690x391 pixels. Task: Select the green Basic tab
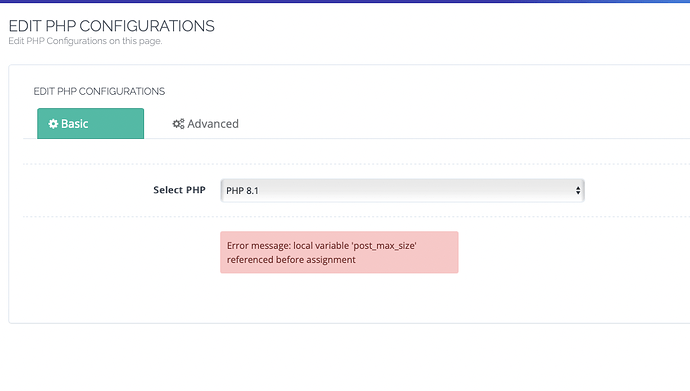[90, 124]
